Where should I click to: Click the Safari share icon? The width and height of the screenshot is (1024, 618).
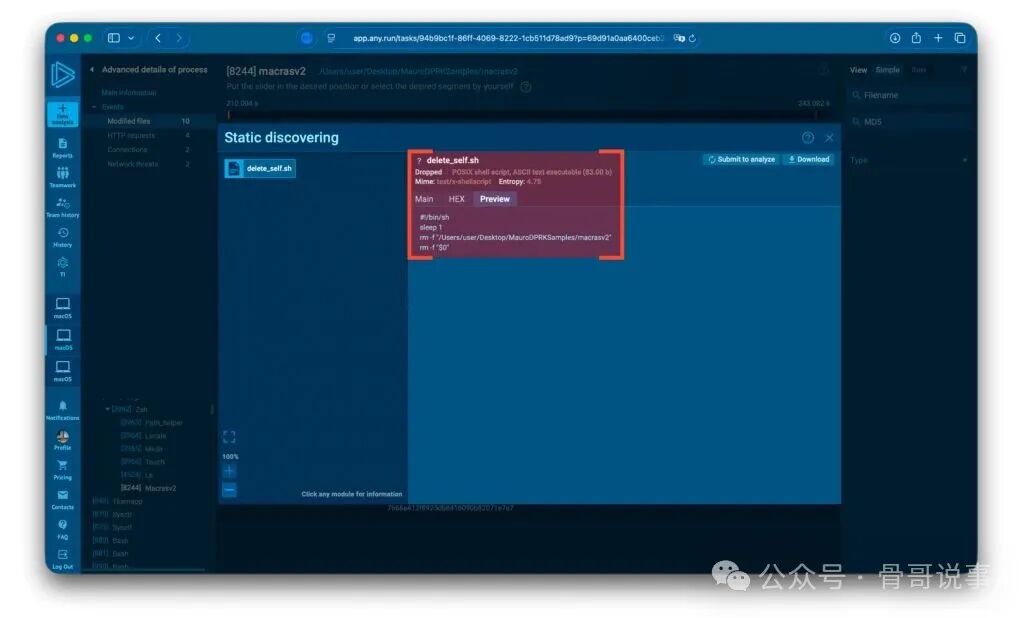pos(916,38)
